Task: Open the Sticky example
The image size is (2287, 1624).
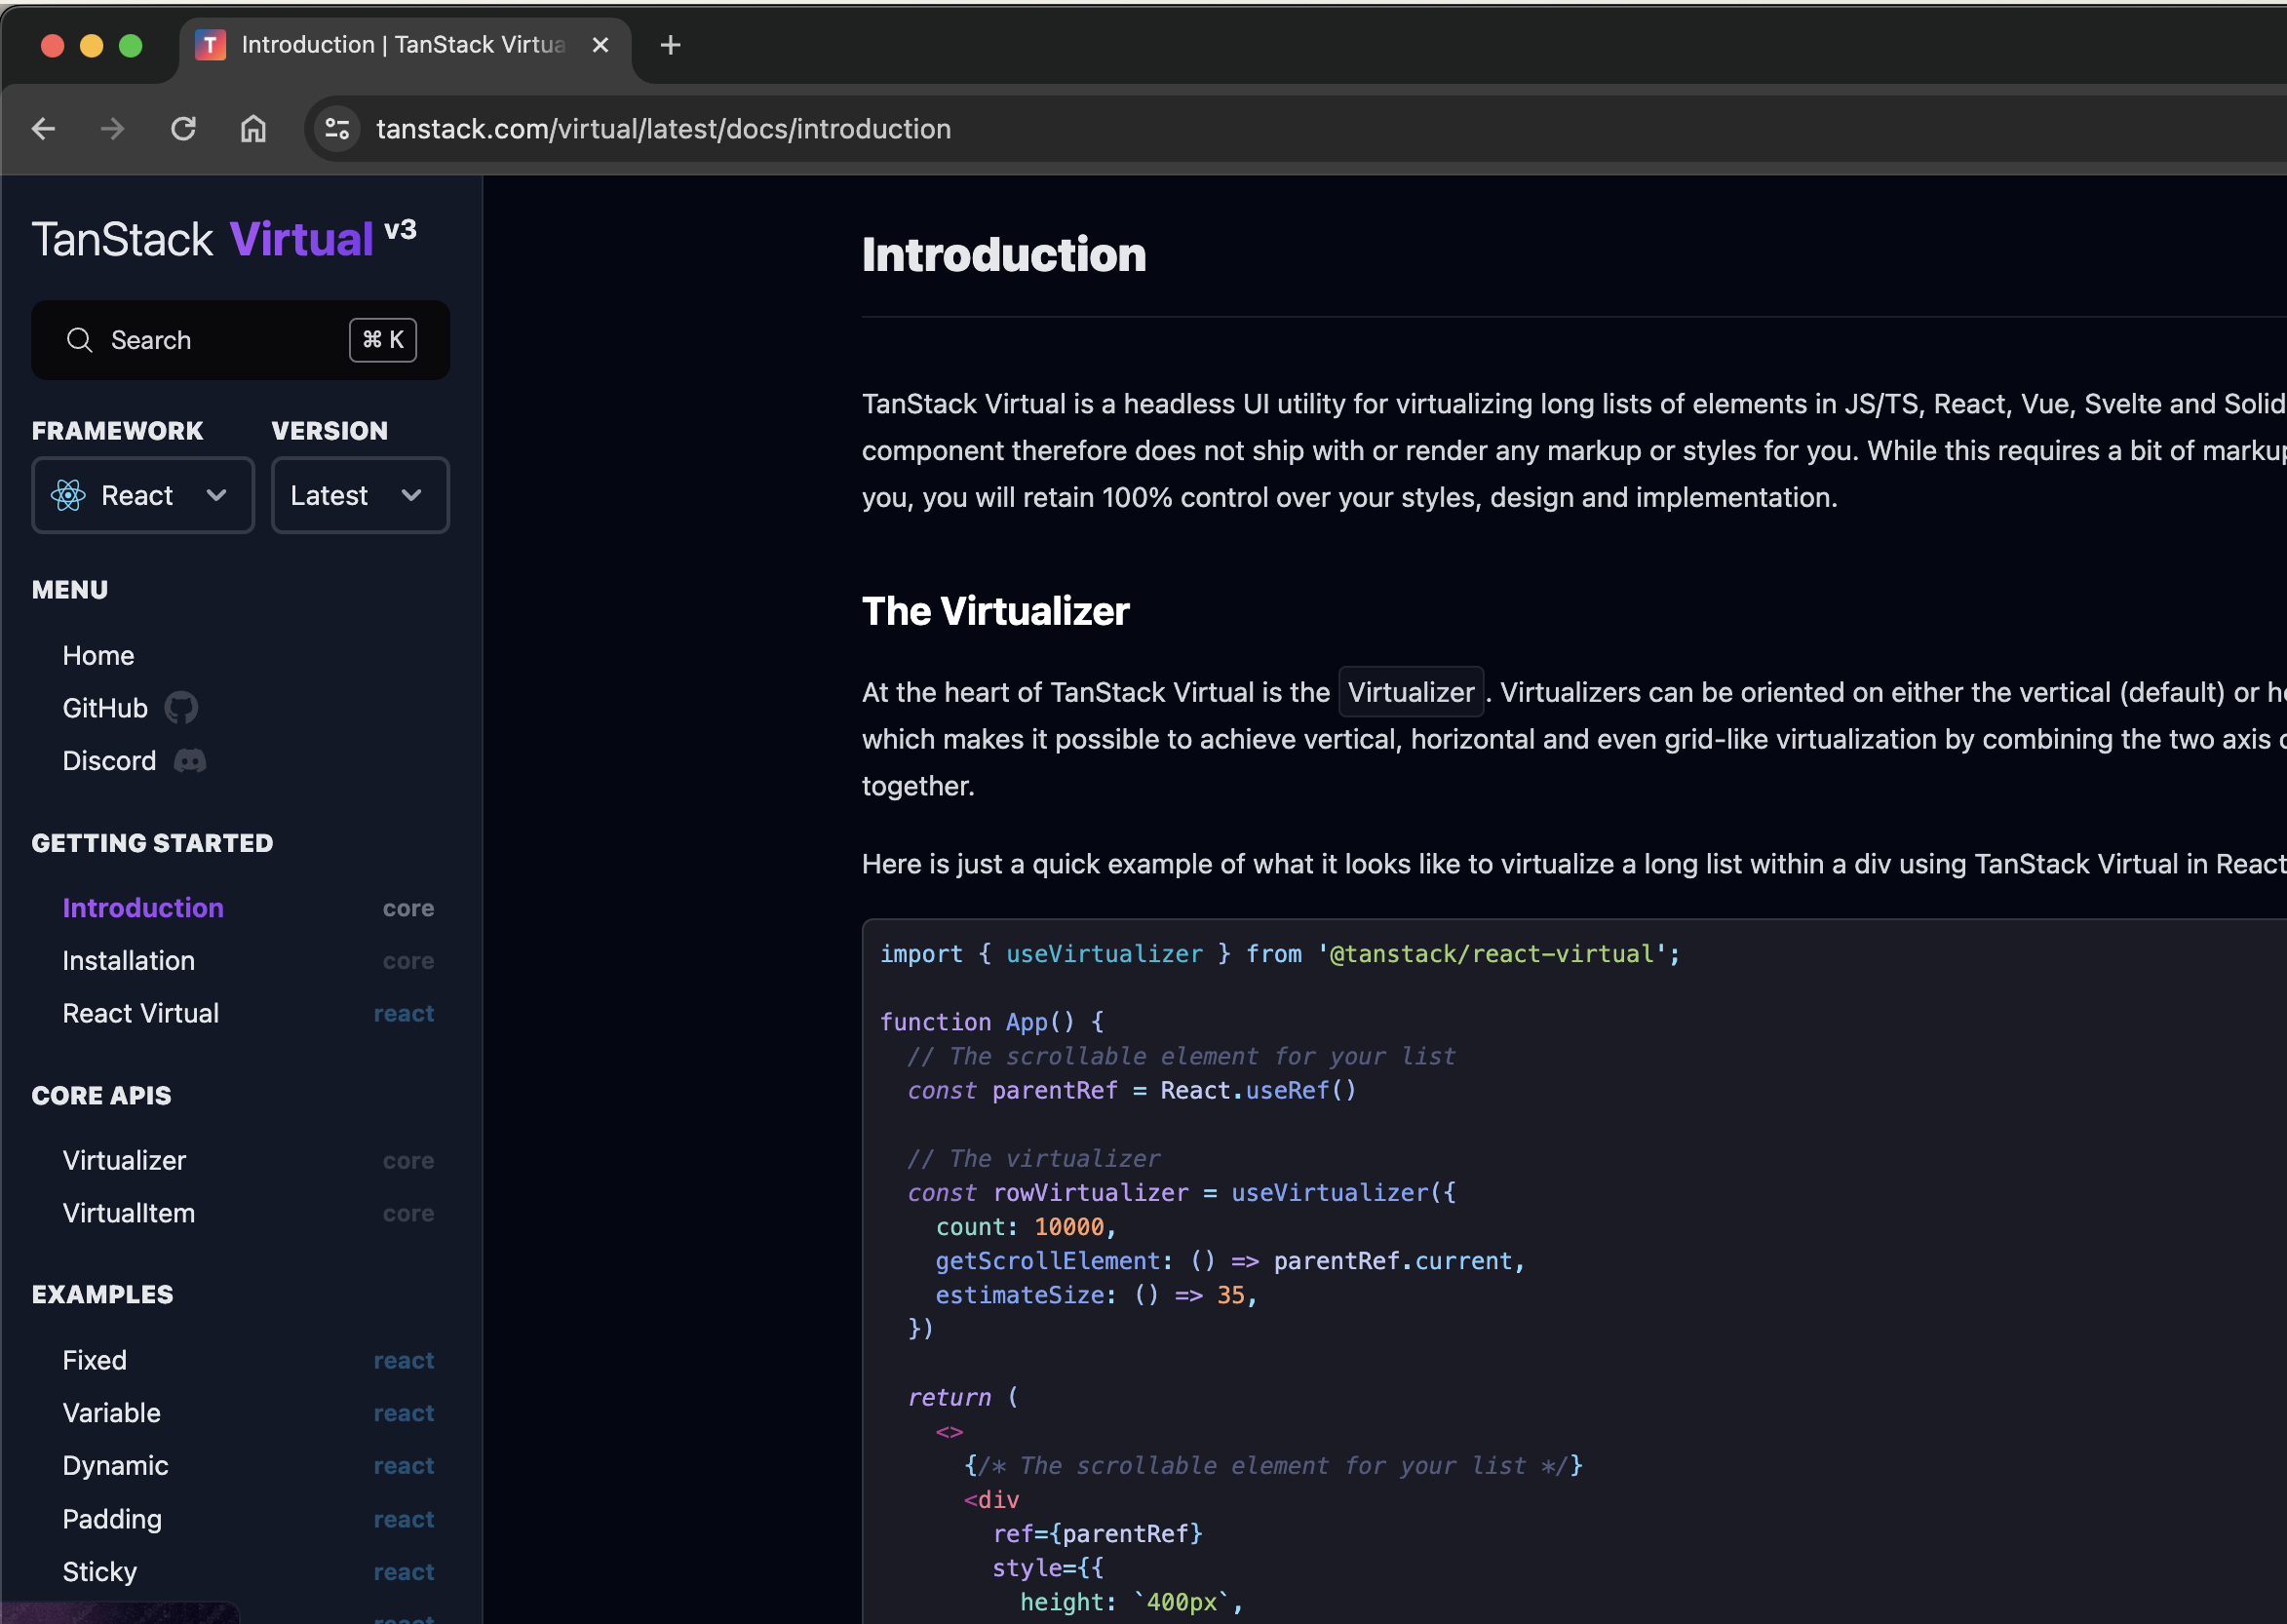Action: point(100,1573)
